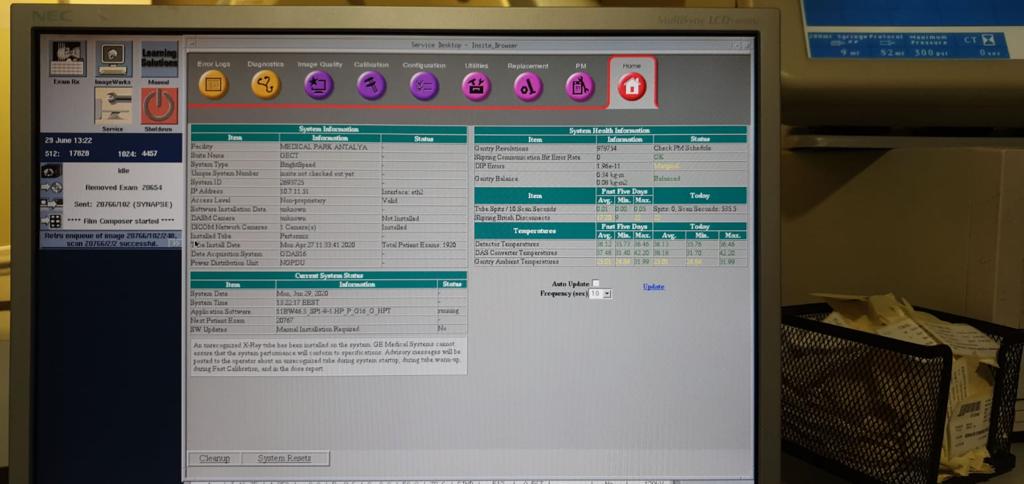This screenshot has width=1024, height=484.
Task: Launch Exam Rx from the desktop panel
Action: pos(67,60)
